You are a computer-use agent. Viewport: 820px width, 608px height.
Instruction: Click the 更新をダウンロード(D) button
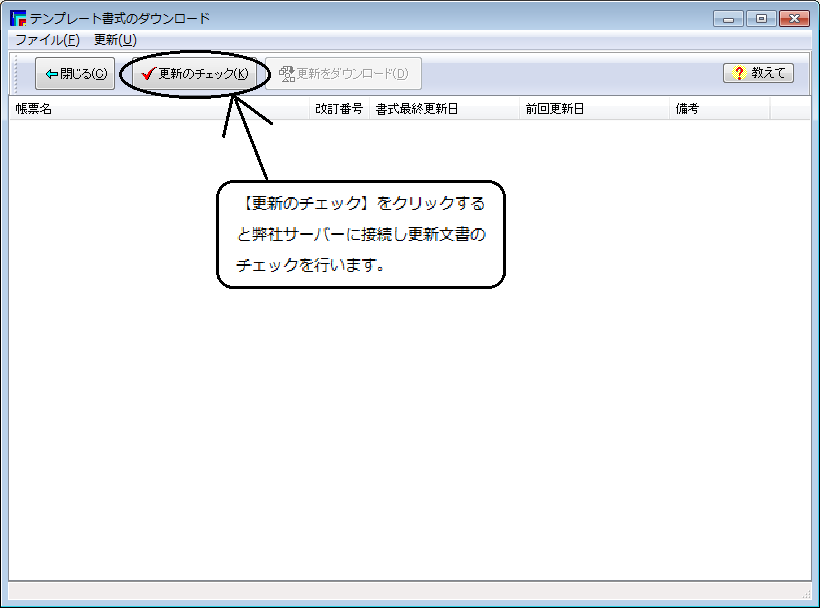(343, 74)
